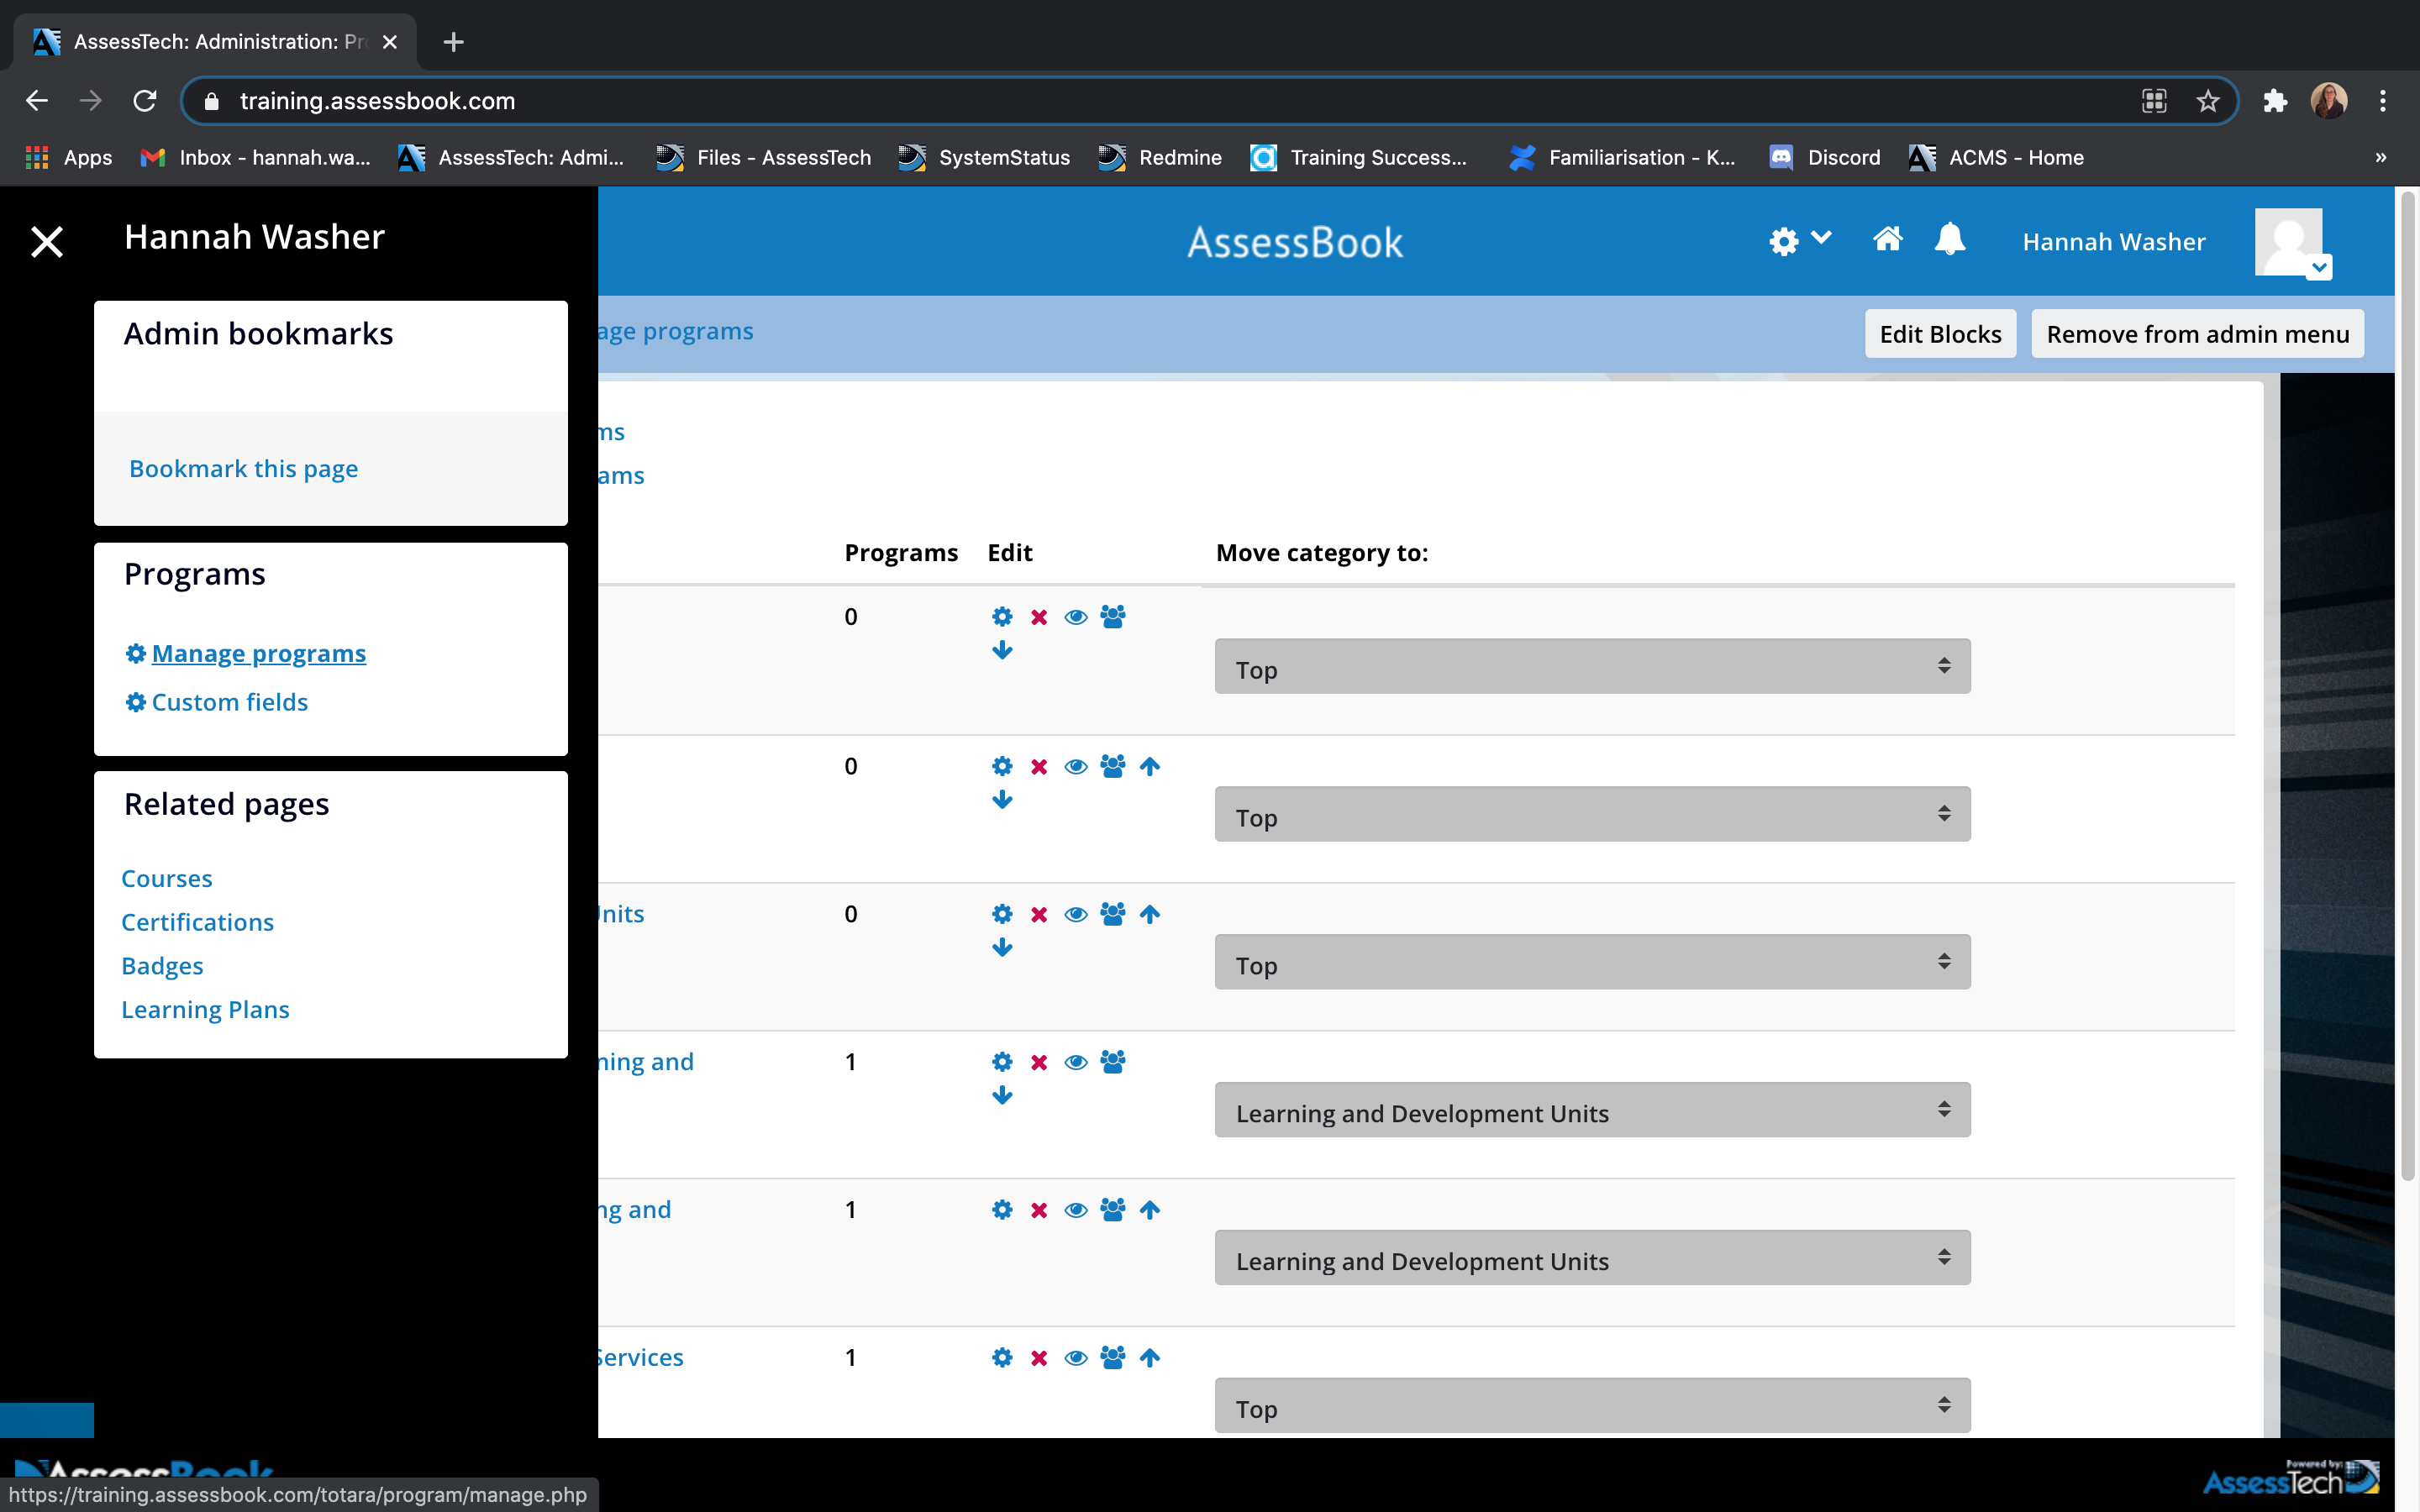Open the notifications bell
This screenshot has width=2420, height=1512.
click(1950, 239)
